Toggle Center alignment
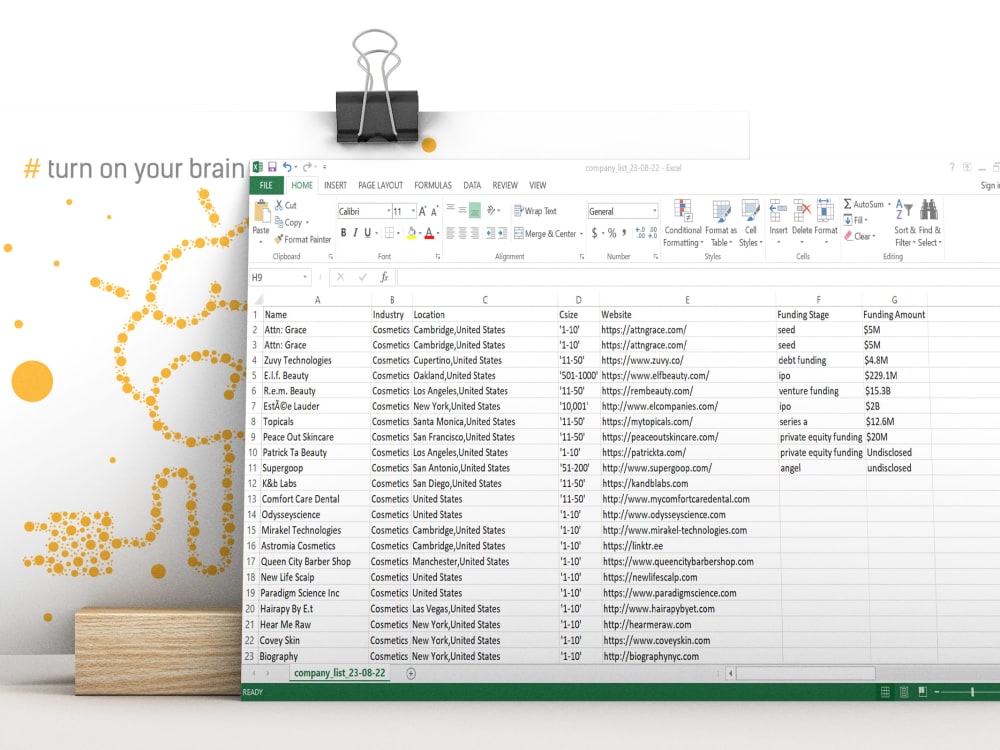Image resolution: width=1000 pixels, height=750 pixels. [462, 233]
